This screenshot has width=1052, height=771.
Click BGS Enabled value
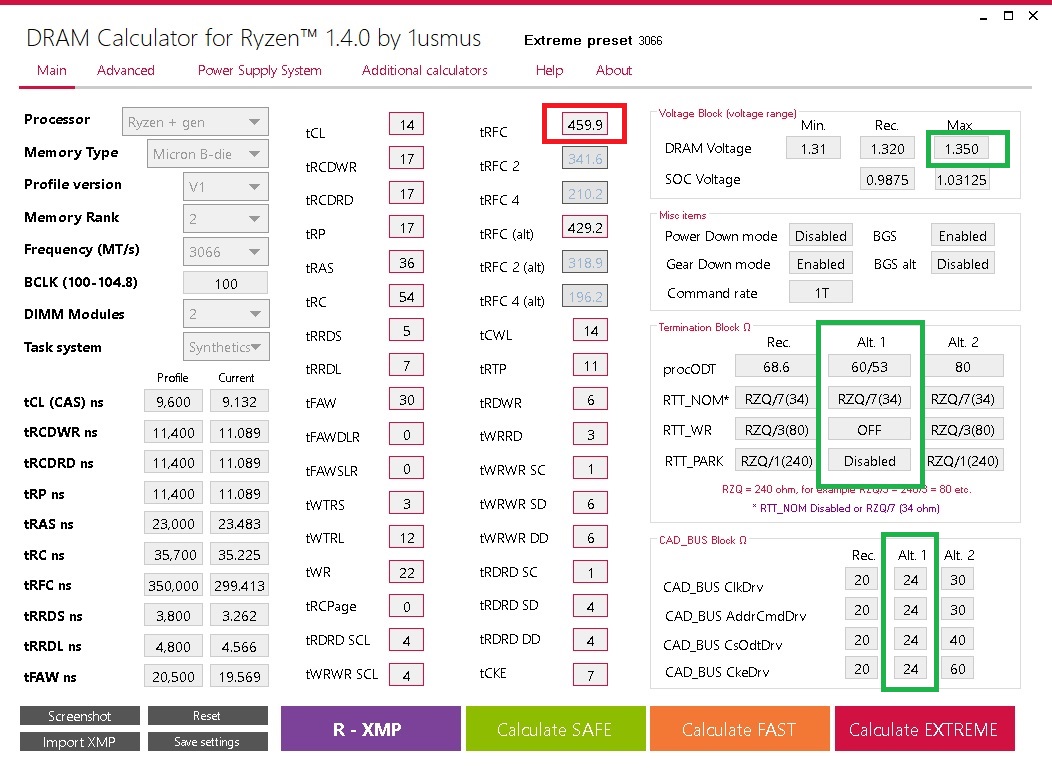tap(963, 236)
